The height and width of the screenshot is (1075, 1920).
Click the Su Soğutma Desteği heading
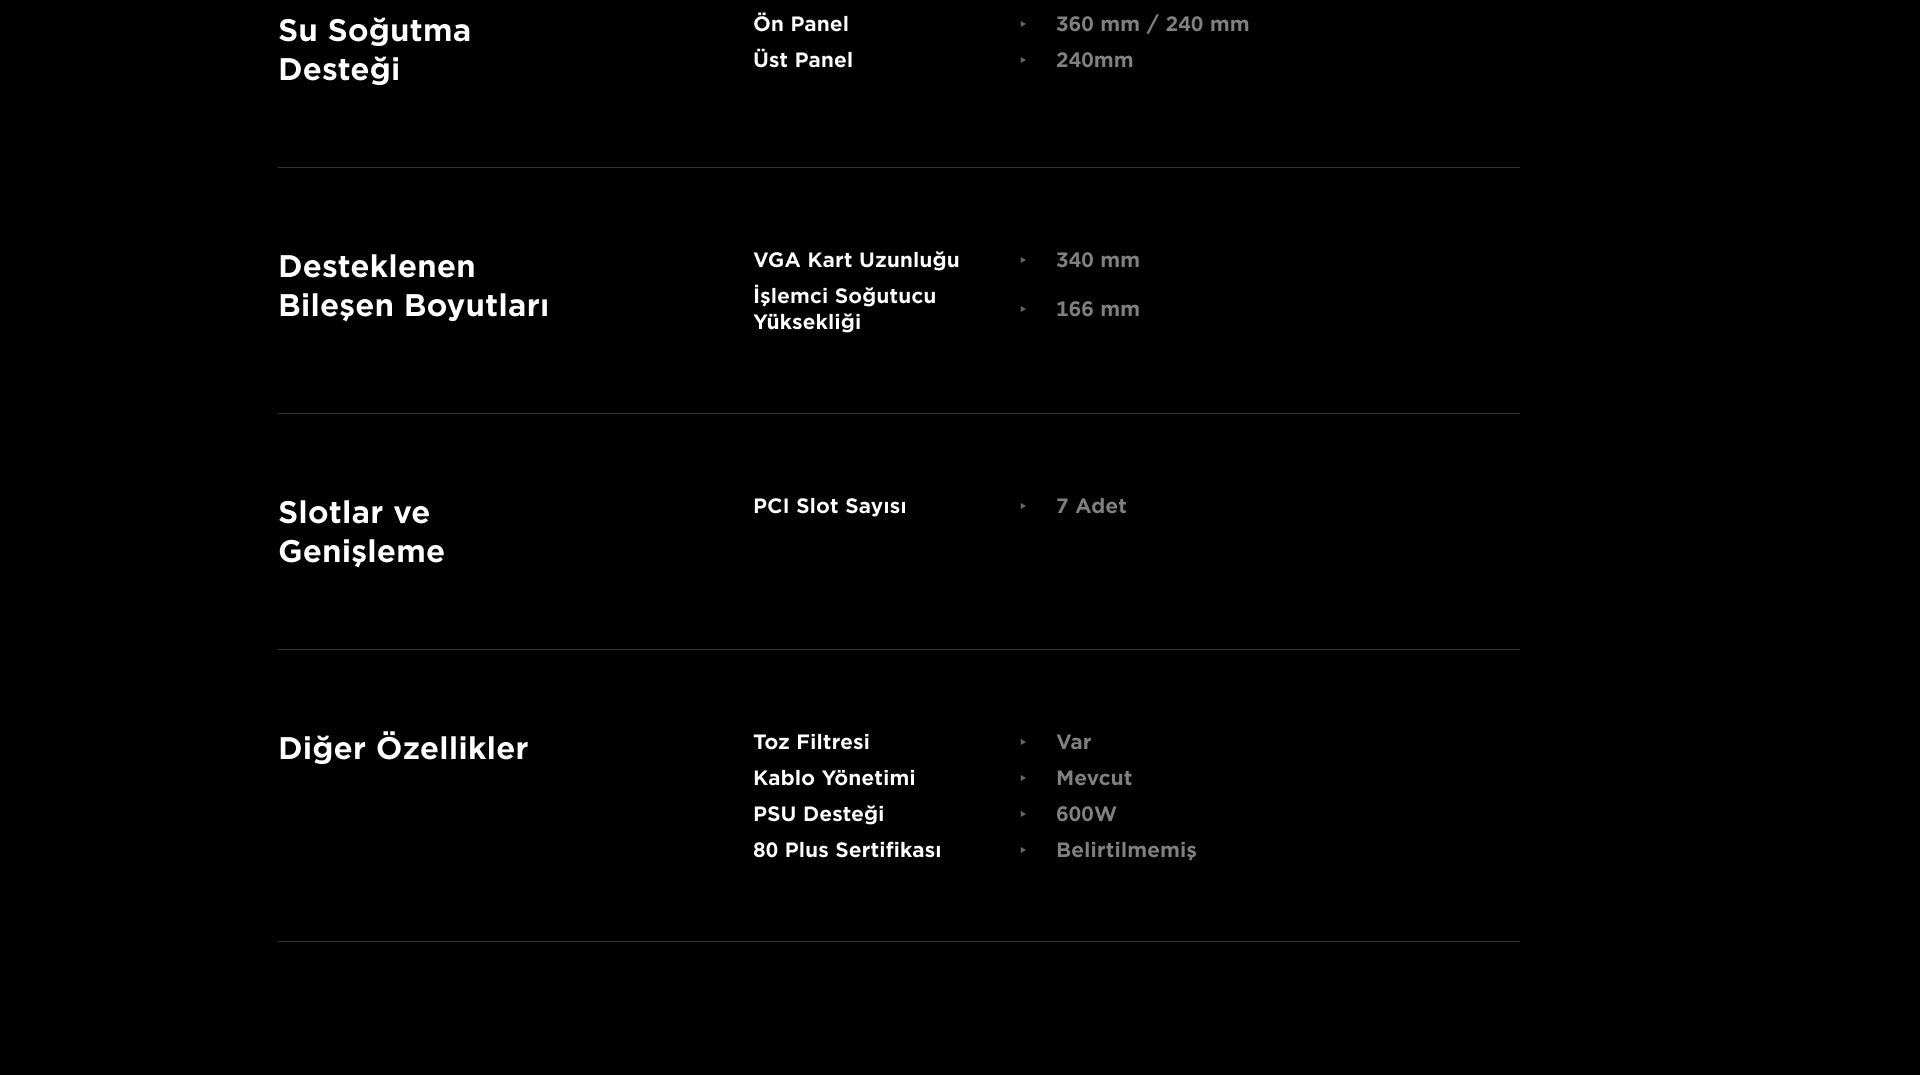374,50
